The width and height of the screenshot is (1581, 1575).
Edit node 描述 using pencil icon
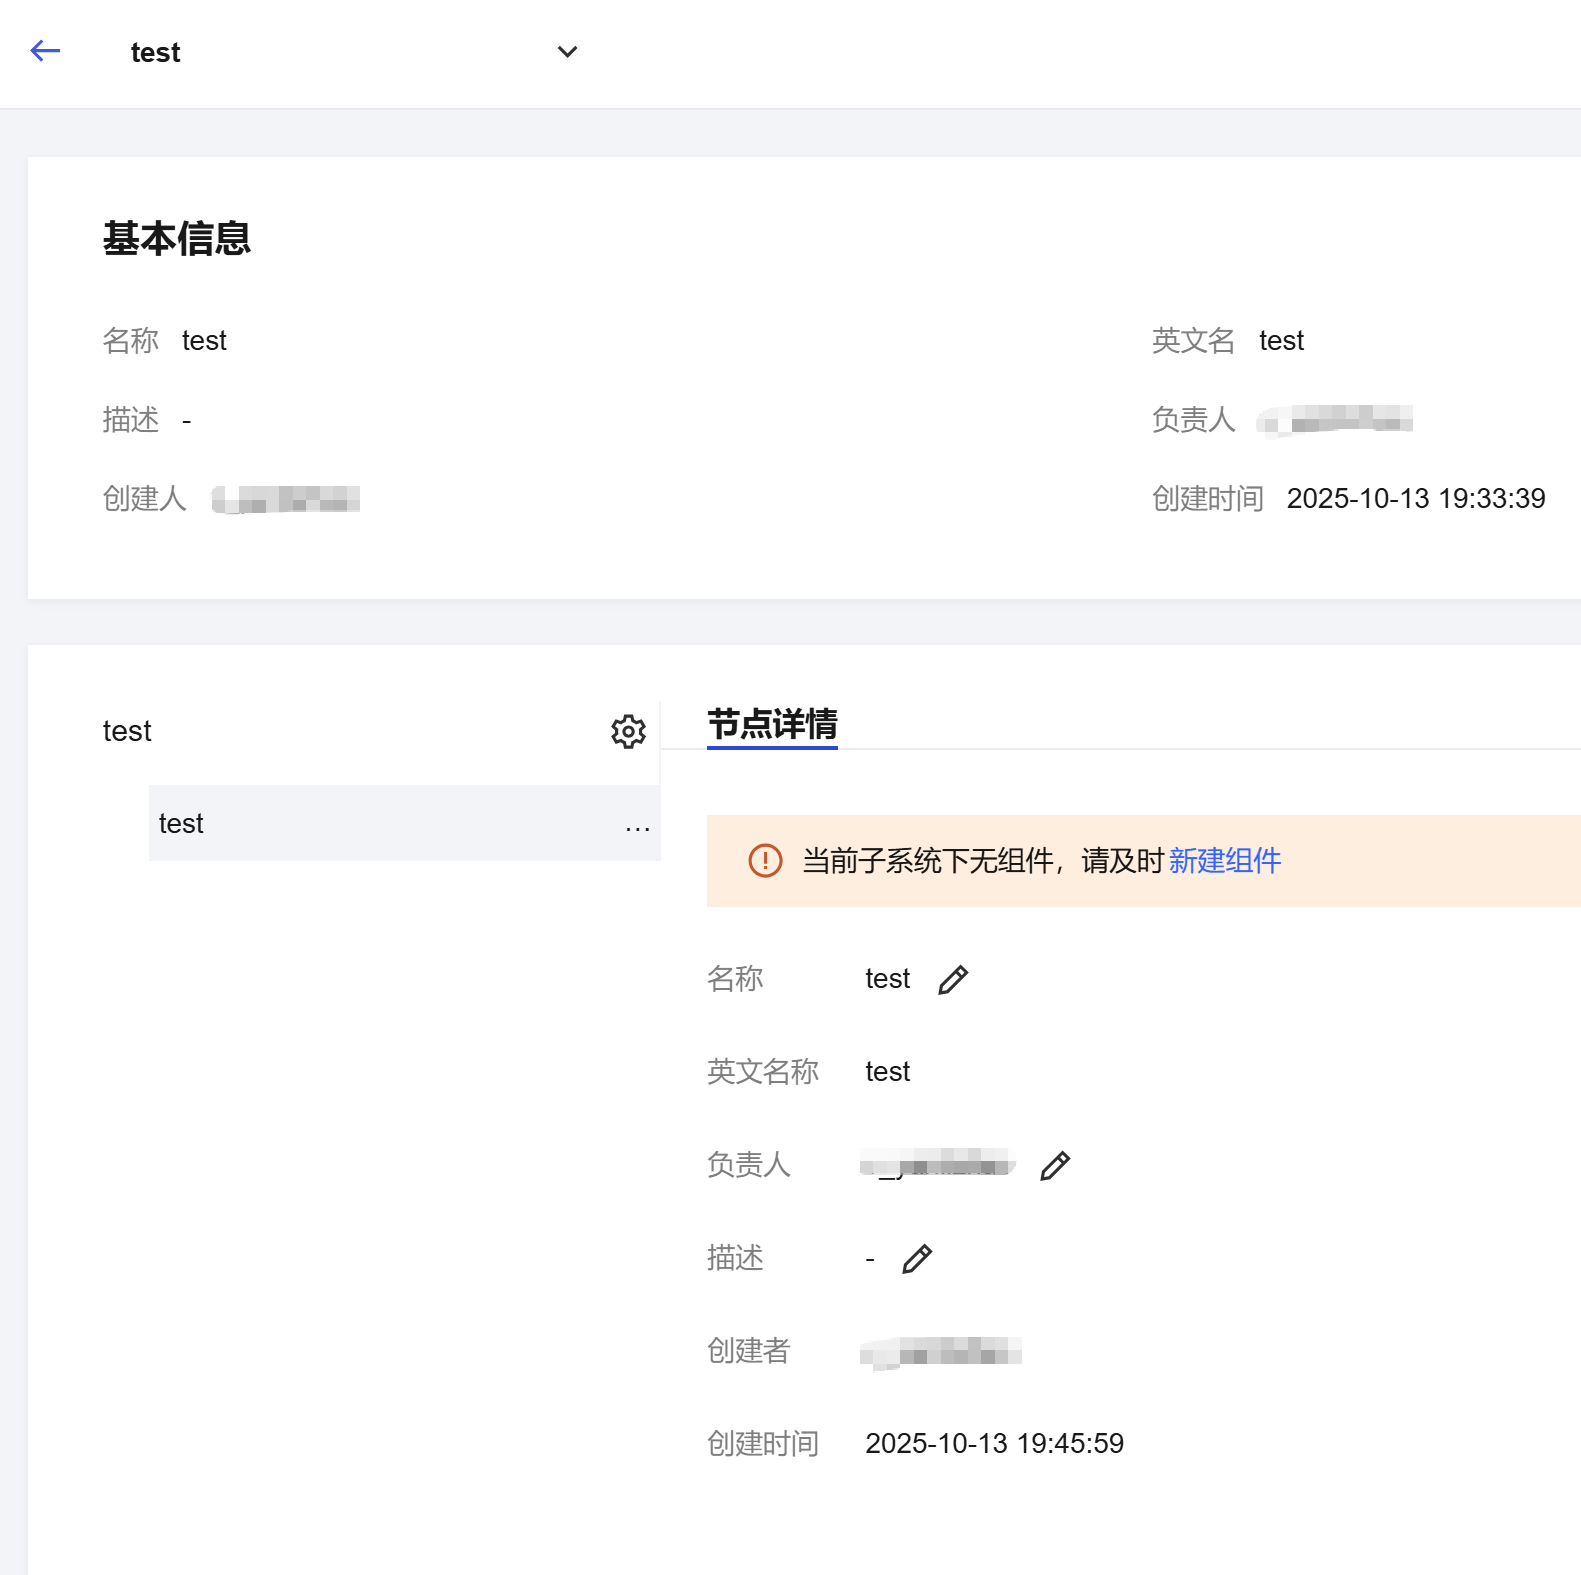(x=916, y=1259)
